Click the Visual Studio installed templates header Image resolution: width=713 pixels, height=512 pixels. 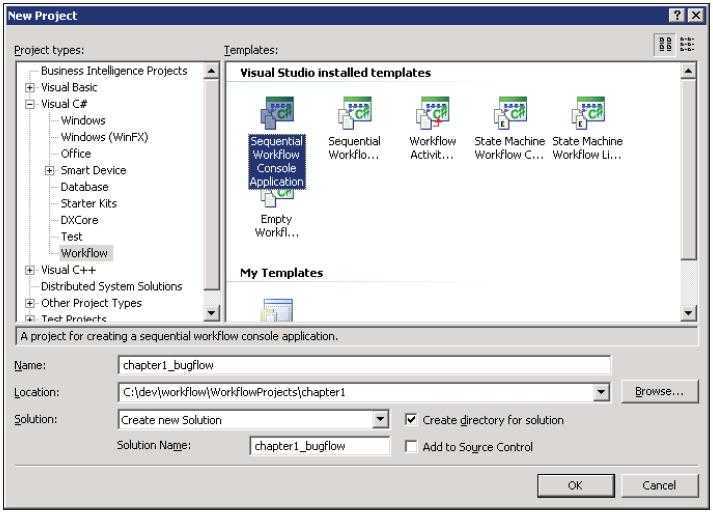(336, 73)
